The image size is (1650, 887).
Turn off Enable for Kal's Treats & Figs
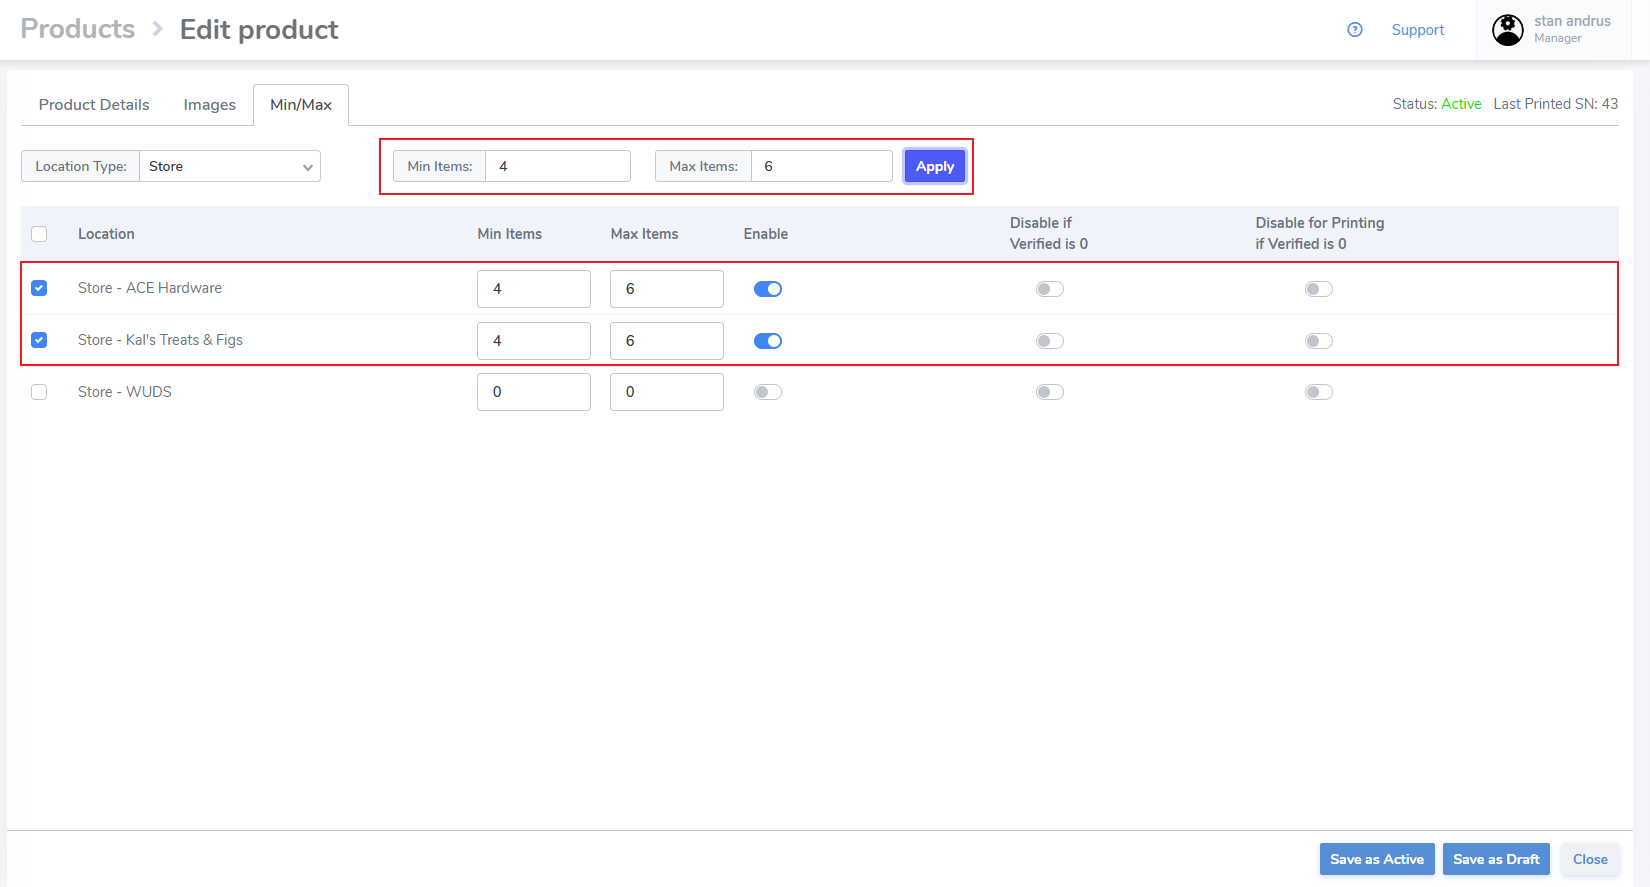pos(768,341)
